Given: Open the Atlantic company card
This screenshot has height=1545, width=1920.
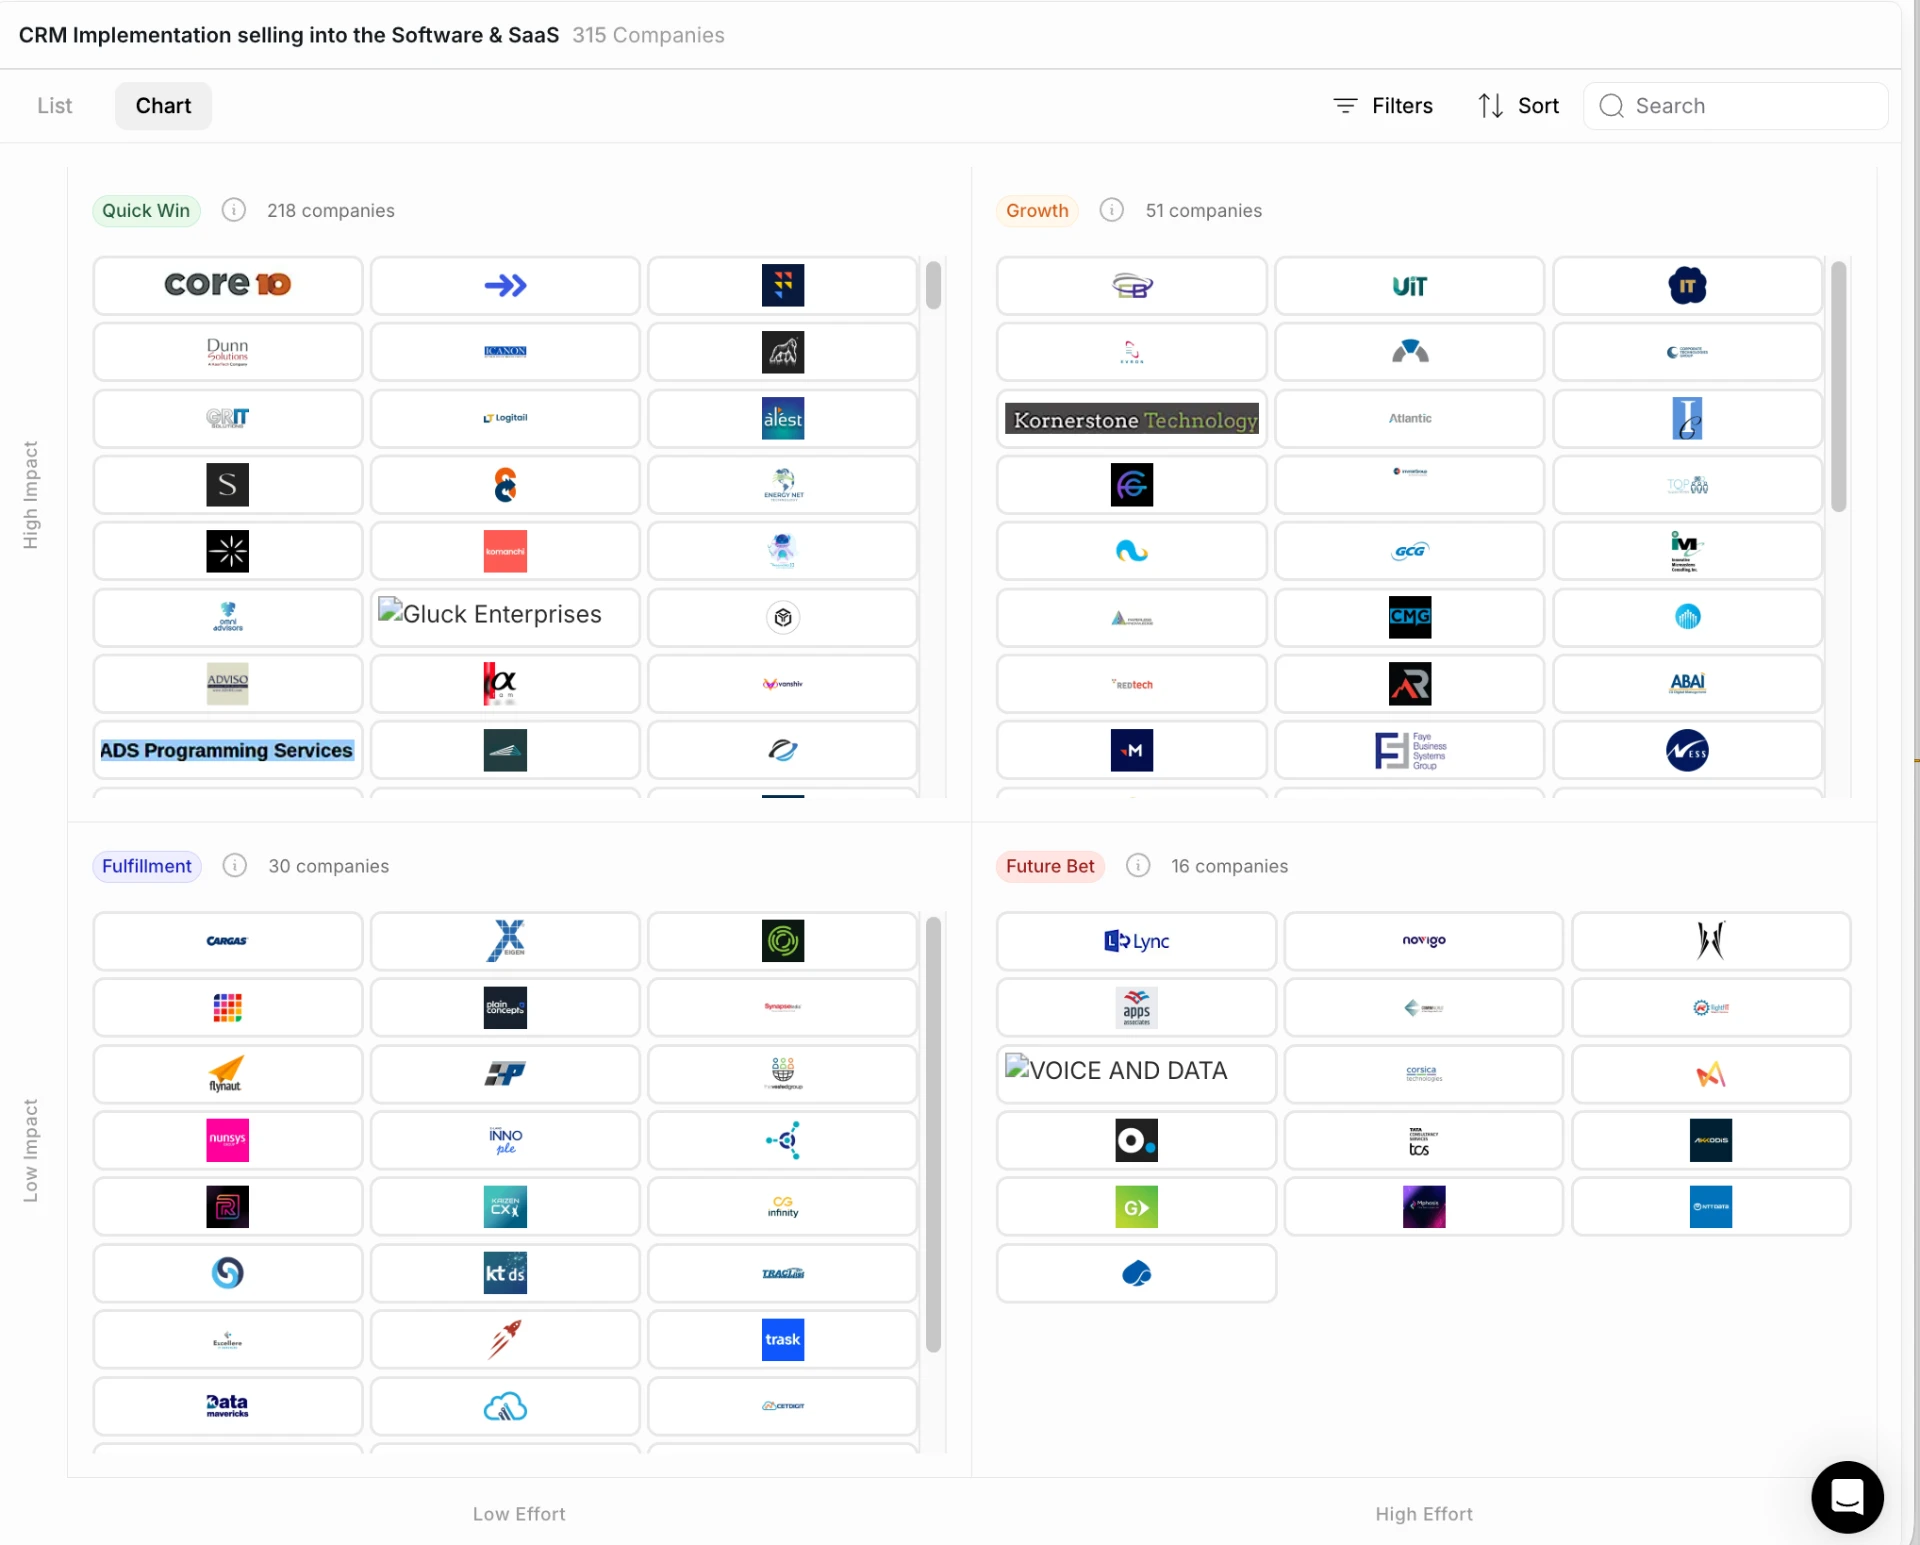Looking at the screenshot, I should pyautogui.click(x=1410, y=419).
